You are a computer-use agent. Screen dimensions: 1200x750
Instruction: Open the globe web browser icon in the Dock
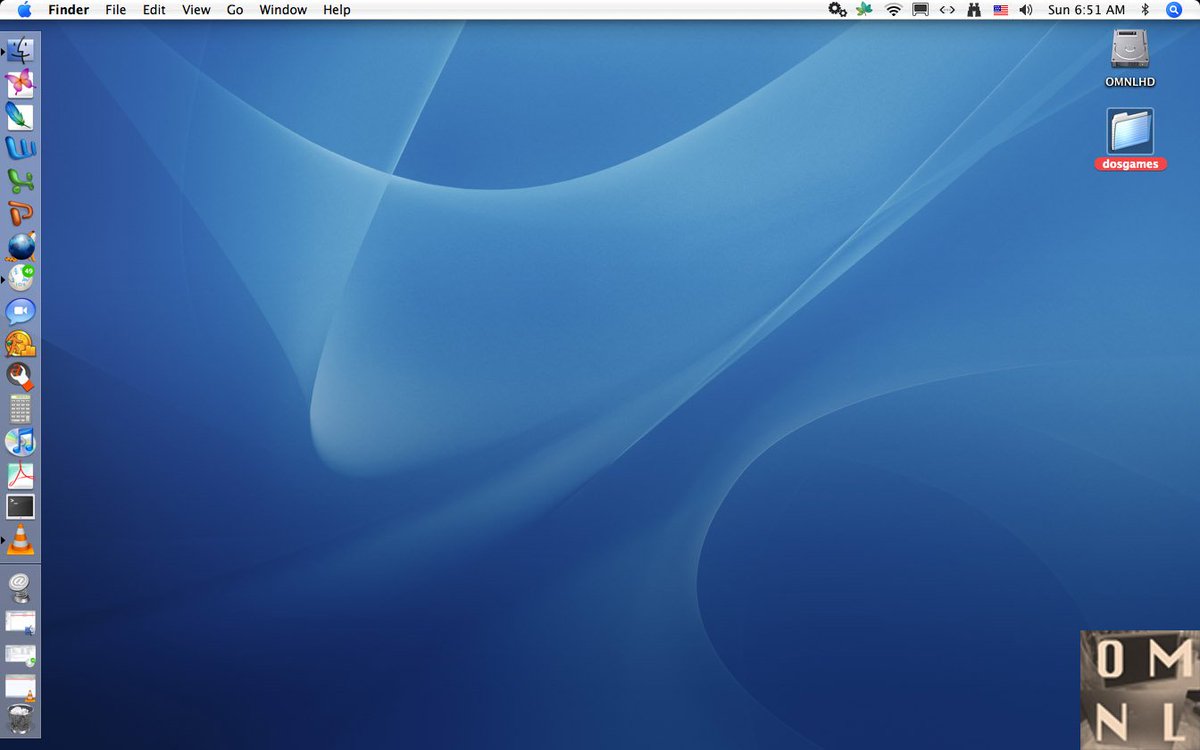(21, 246)
